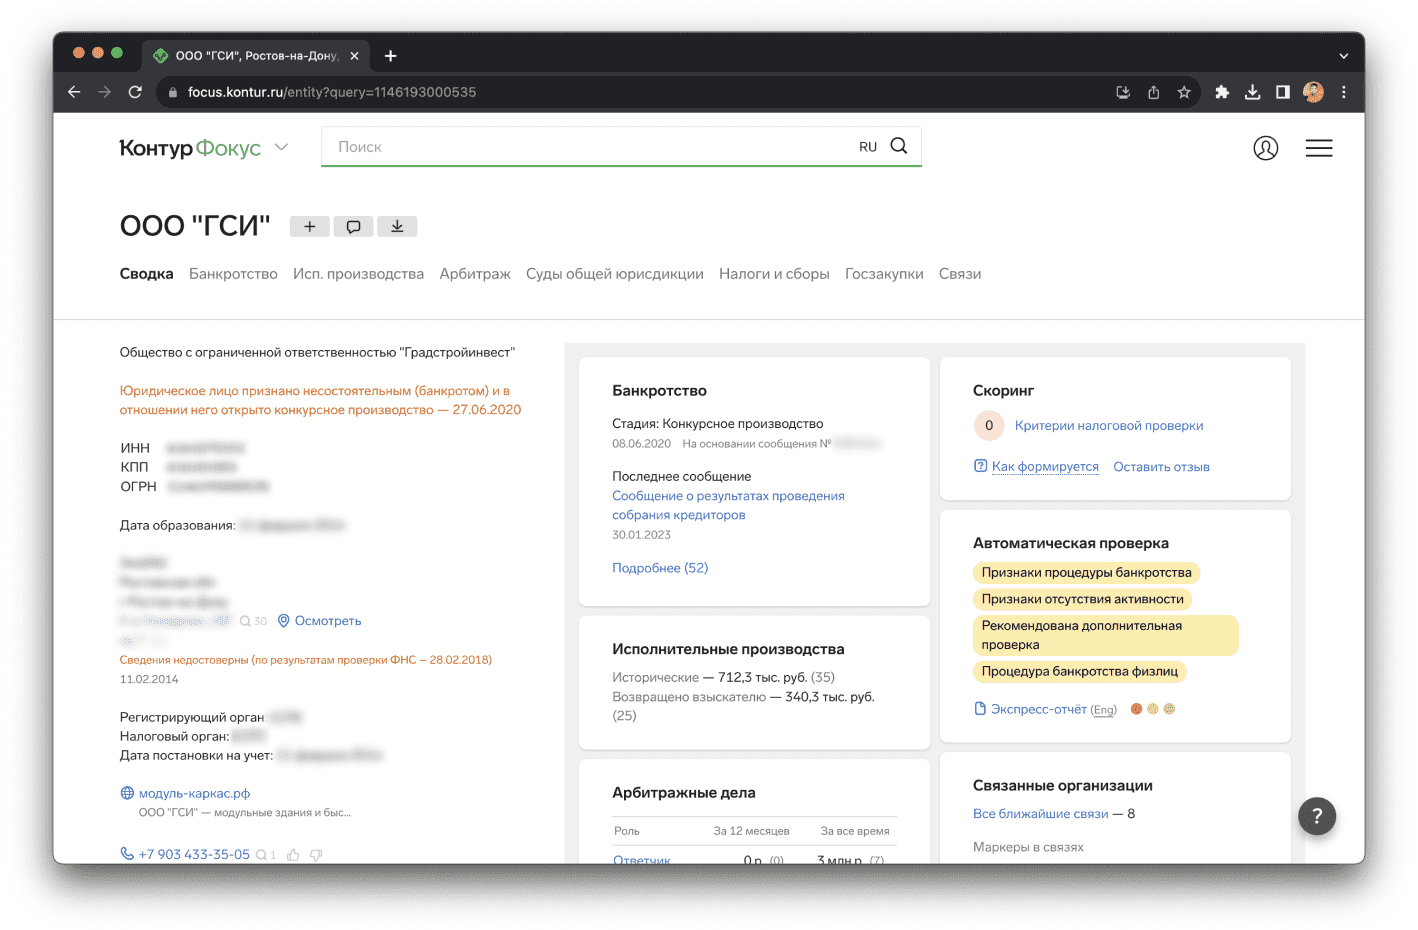Toggle the RU keyboard layout in the search box
Viewport: 1418px width, 930px height.
tap(867, 147)
